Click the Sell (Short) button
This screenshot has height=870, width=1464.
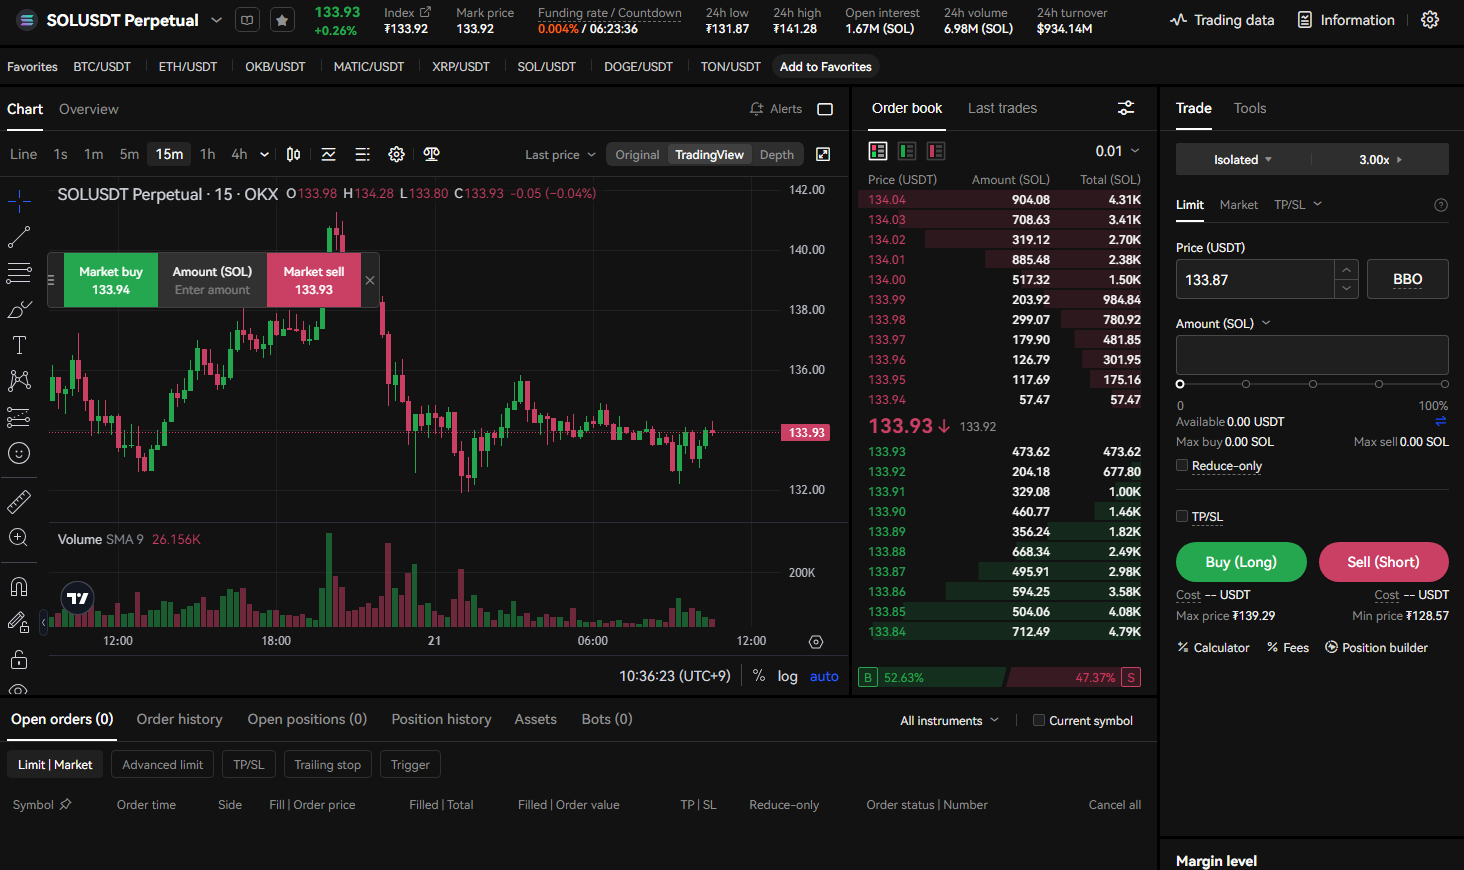click(1383, 562)
